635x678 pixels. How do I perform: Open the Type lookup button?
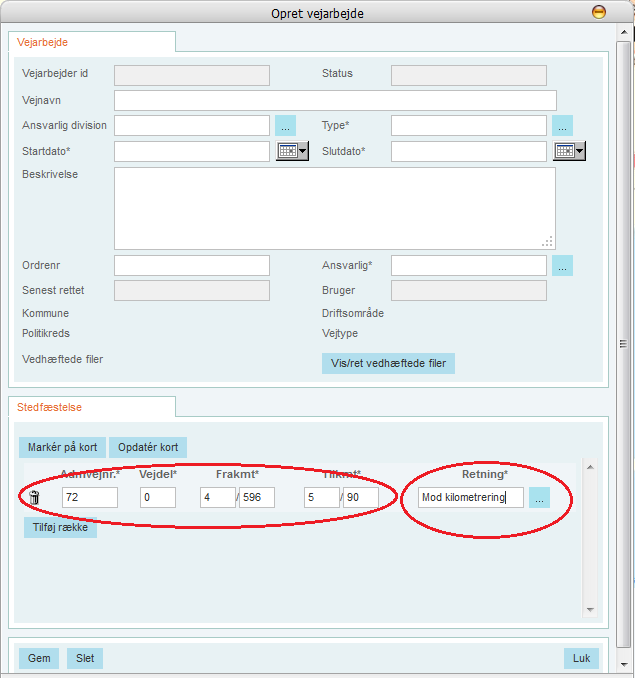pos(562,126)
